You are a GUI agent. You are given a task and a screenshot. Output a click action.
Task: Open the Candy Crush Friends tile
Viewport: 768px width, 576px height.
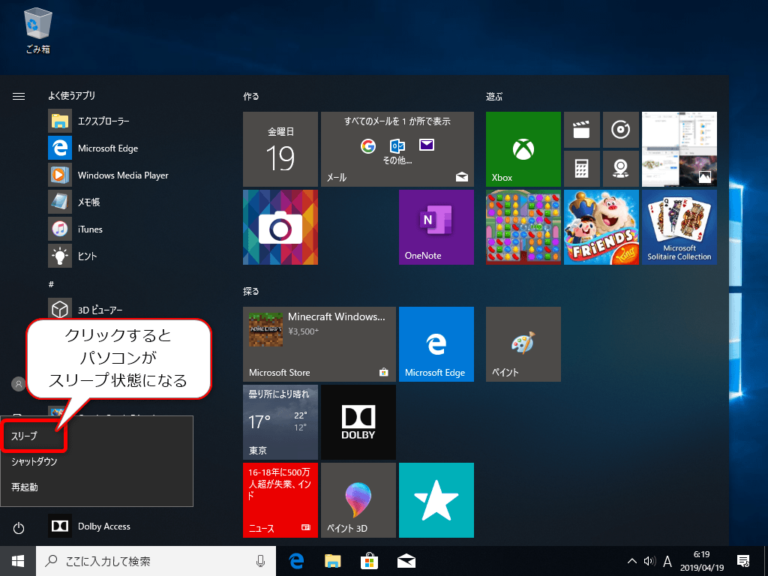601,227
